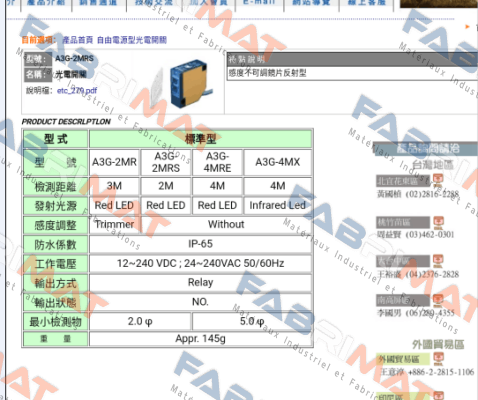478x400 pixels.
Task: Click the A3G-4MX model table cell
Action: coord(278,162)
